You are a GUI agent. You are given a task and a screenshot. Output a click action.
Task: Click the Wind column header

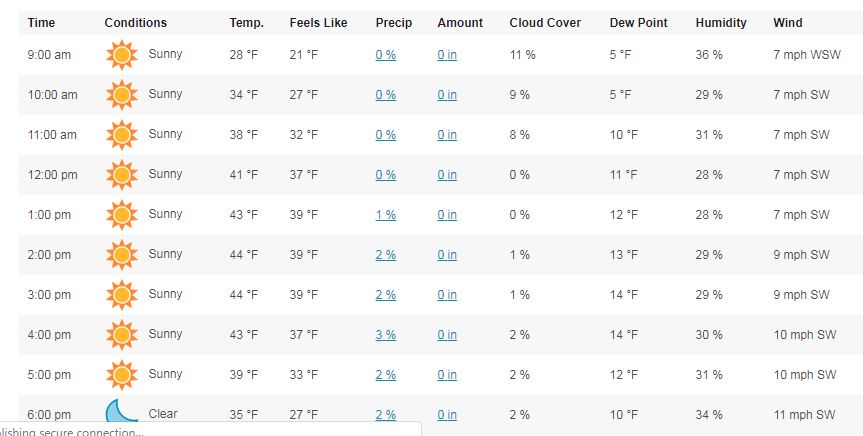[x=788, y=23]
